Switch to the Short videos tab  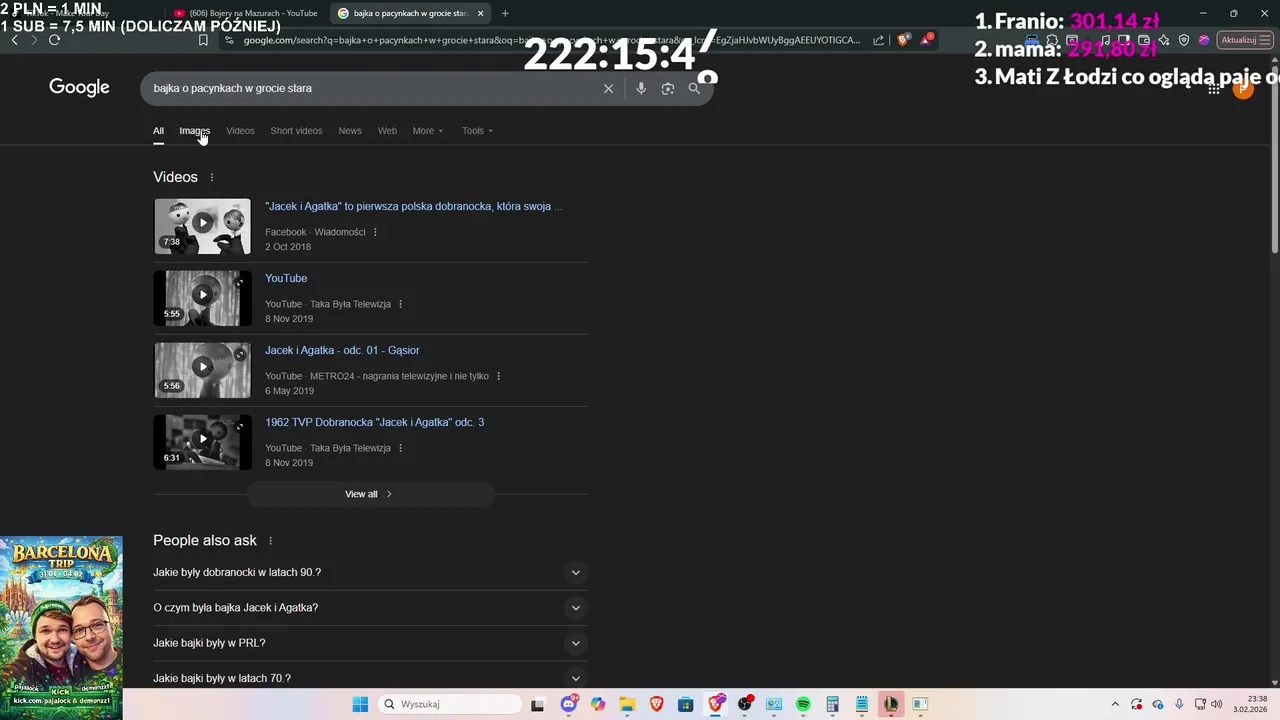coord(296,131)
